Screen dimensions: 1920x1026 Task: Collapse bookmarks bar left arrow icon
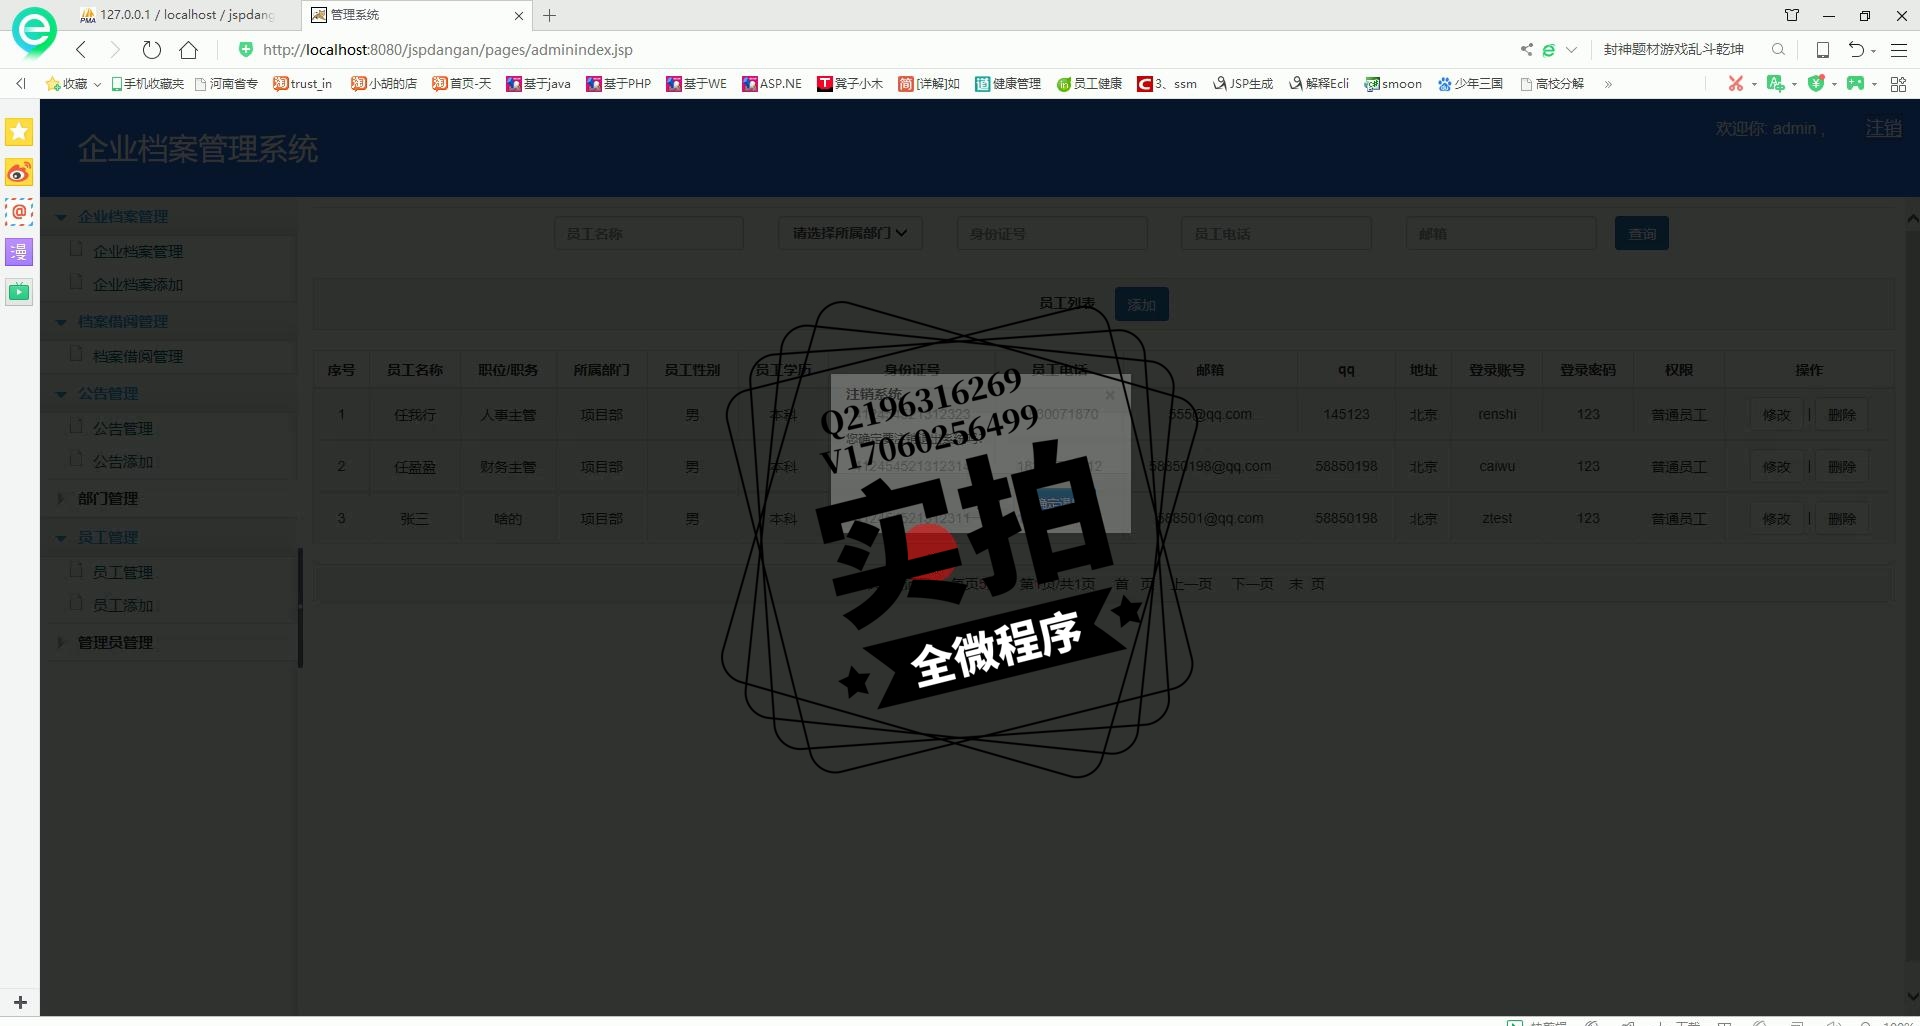tap(21, 84)
